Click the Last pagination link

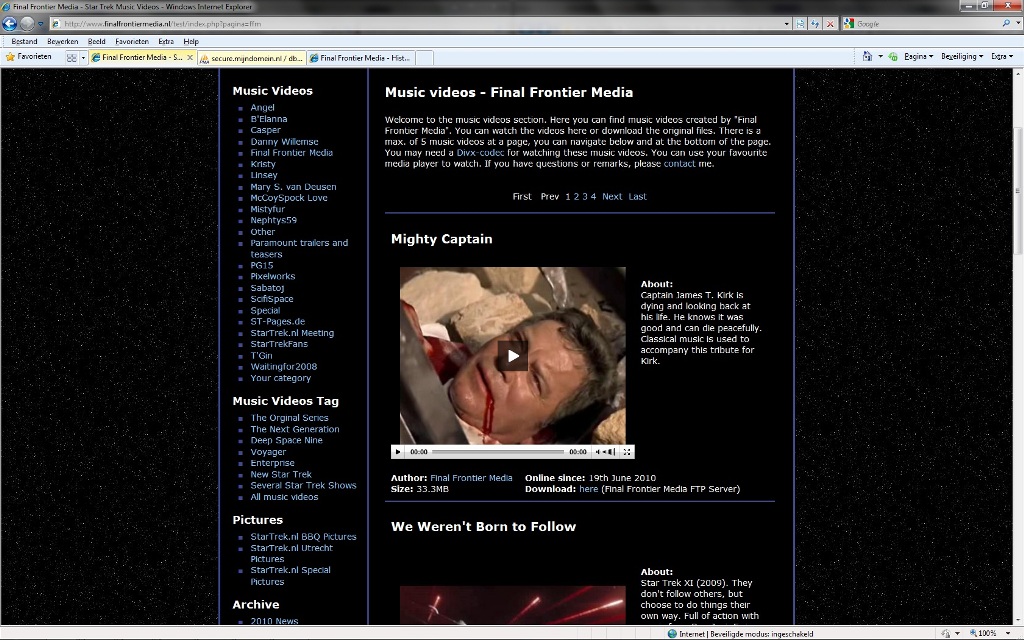tap(637, 197)
